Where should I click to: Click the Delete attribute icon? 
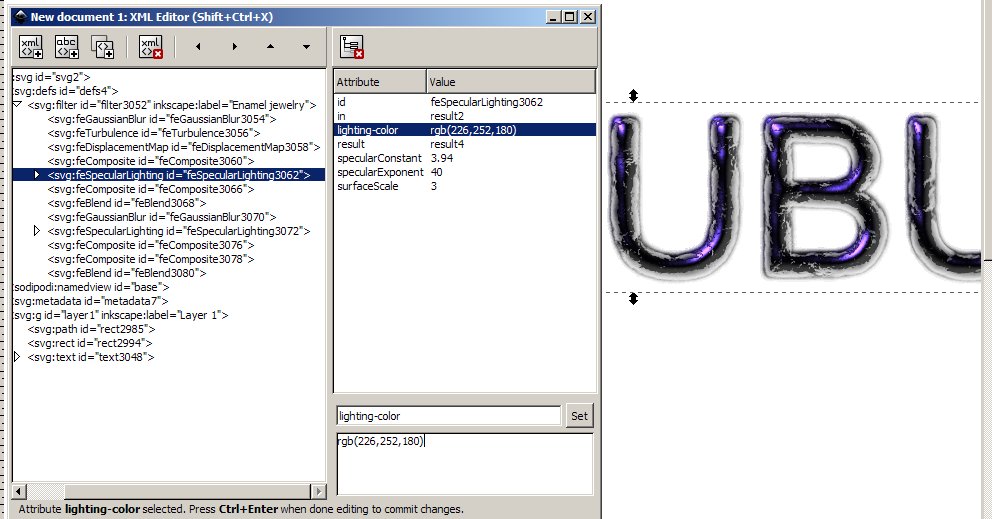[351, 46]
